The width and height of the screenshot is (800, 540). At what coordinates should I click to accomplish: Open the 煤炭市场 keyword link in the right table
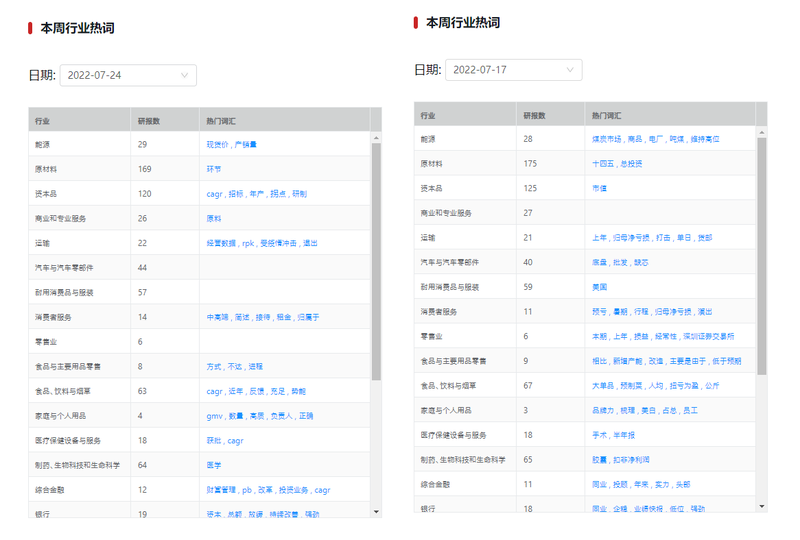click(607, 139)
